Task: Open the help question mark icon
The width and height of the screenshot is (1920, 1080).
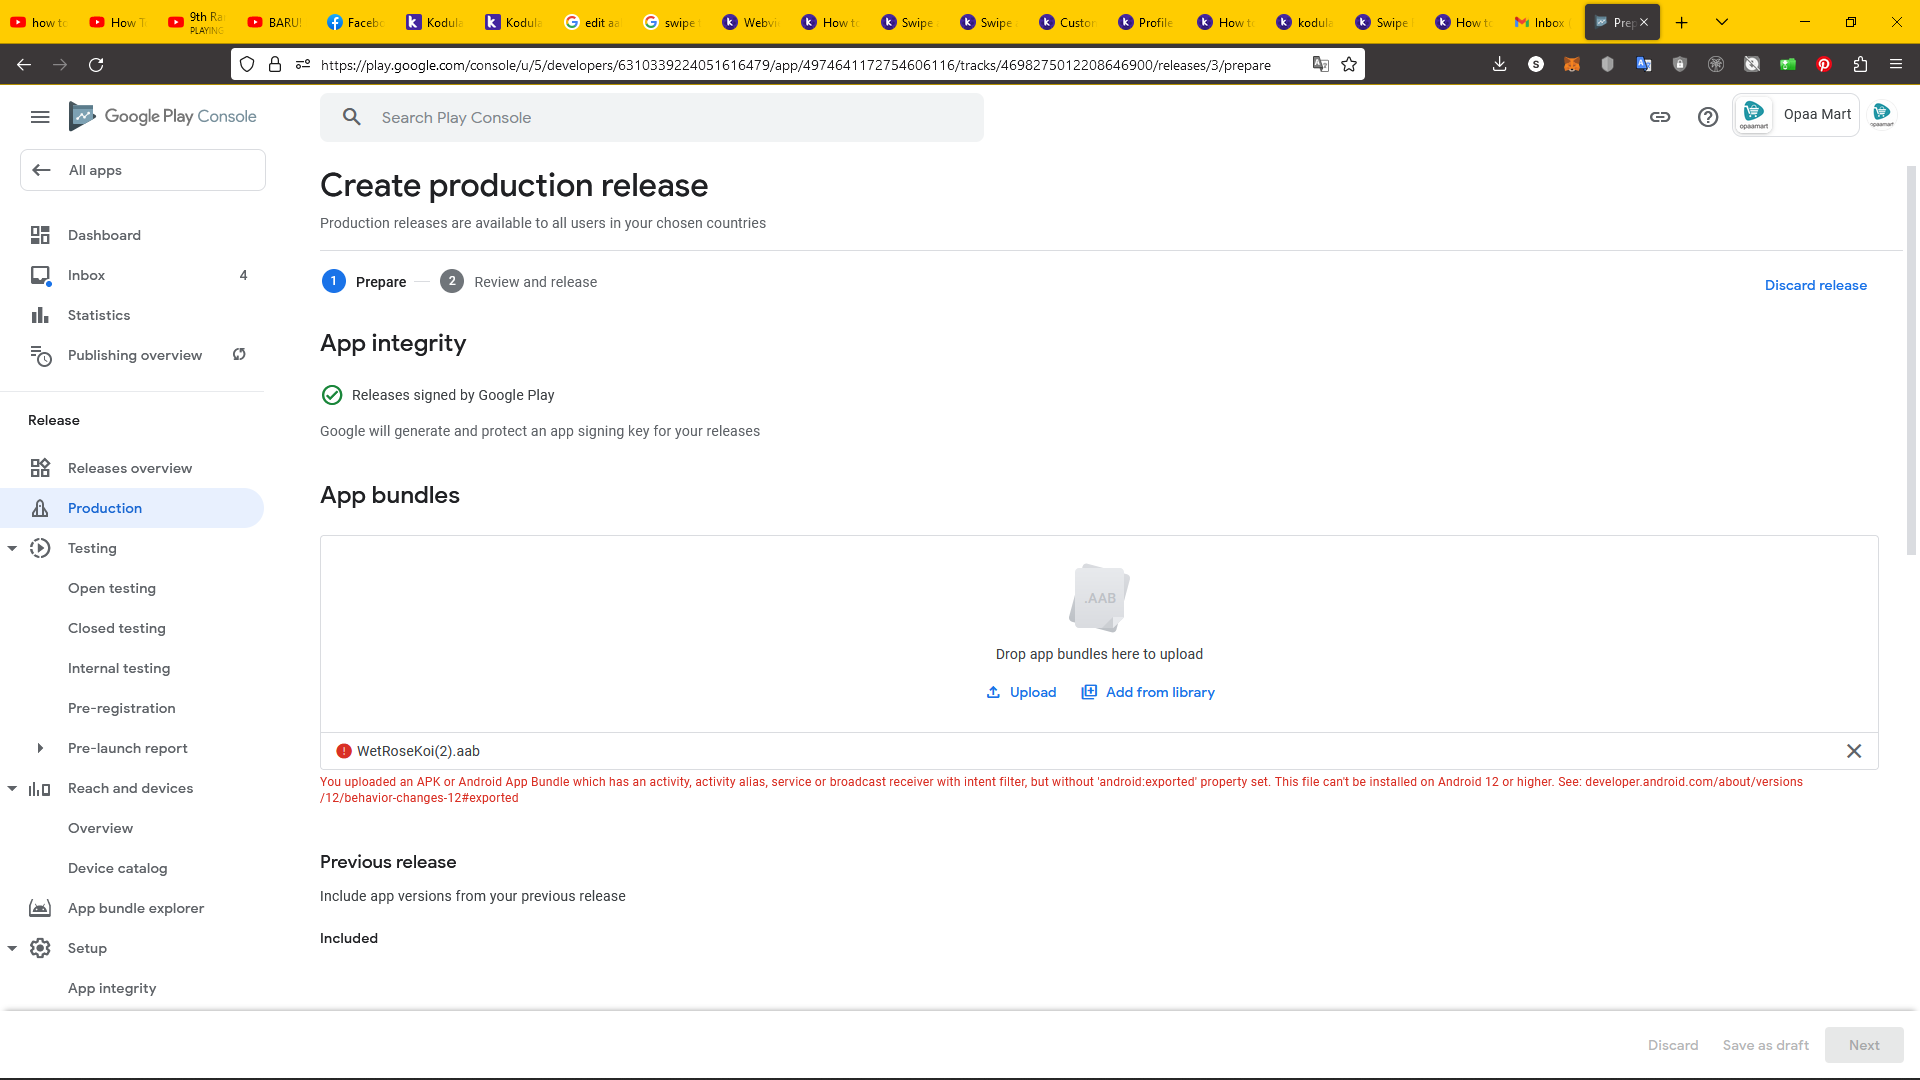Action: click(x=1708, y=117)
